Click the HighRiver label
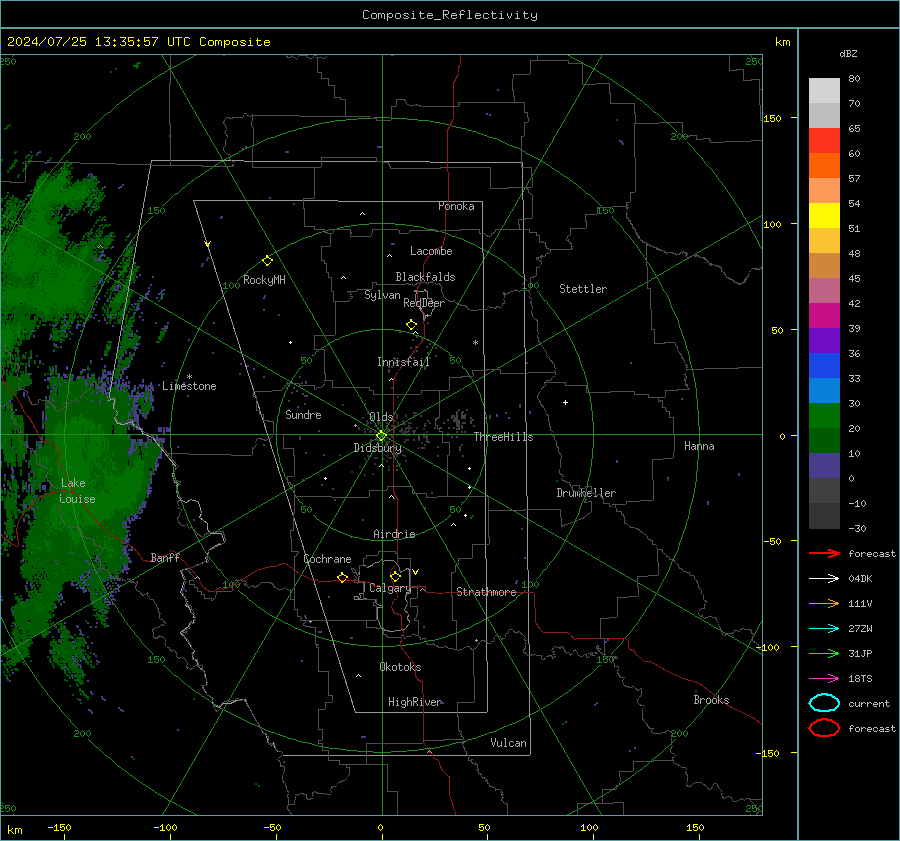This screenshot has height=841, width=900. 415,702
